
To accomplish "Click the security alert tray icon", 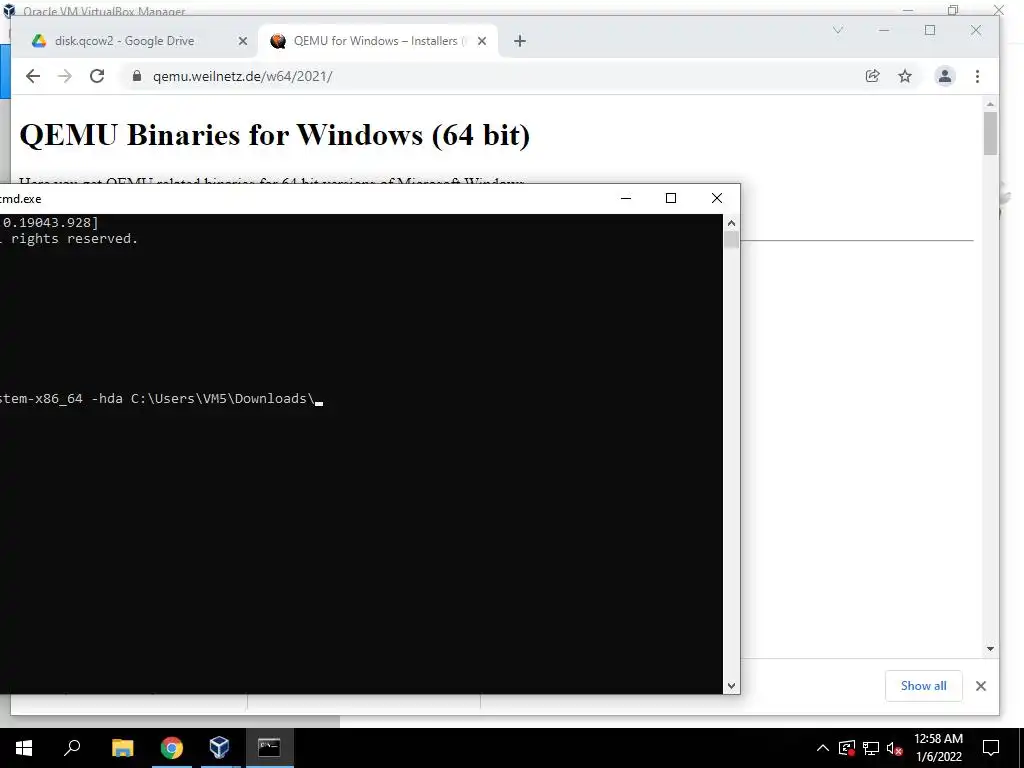I will (x=847, y=748).
